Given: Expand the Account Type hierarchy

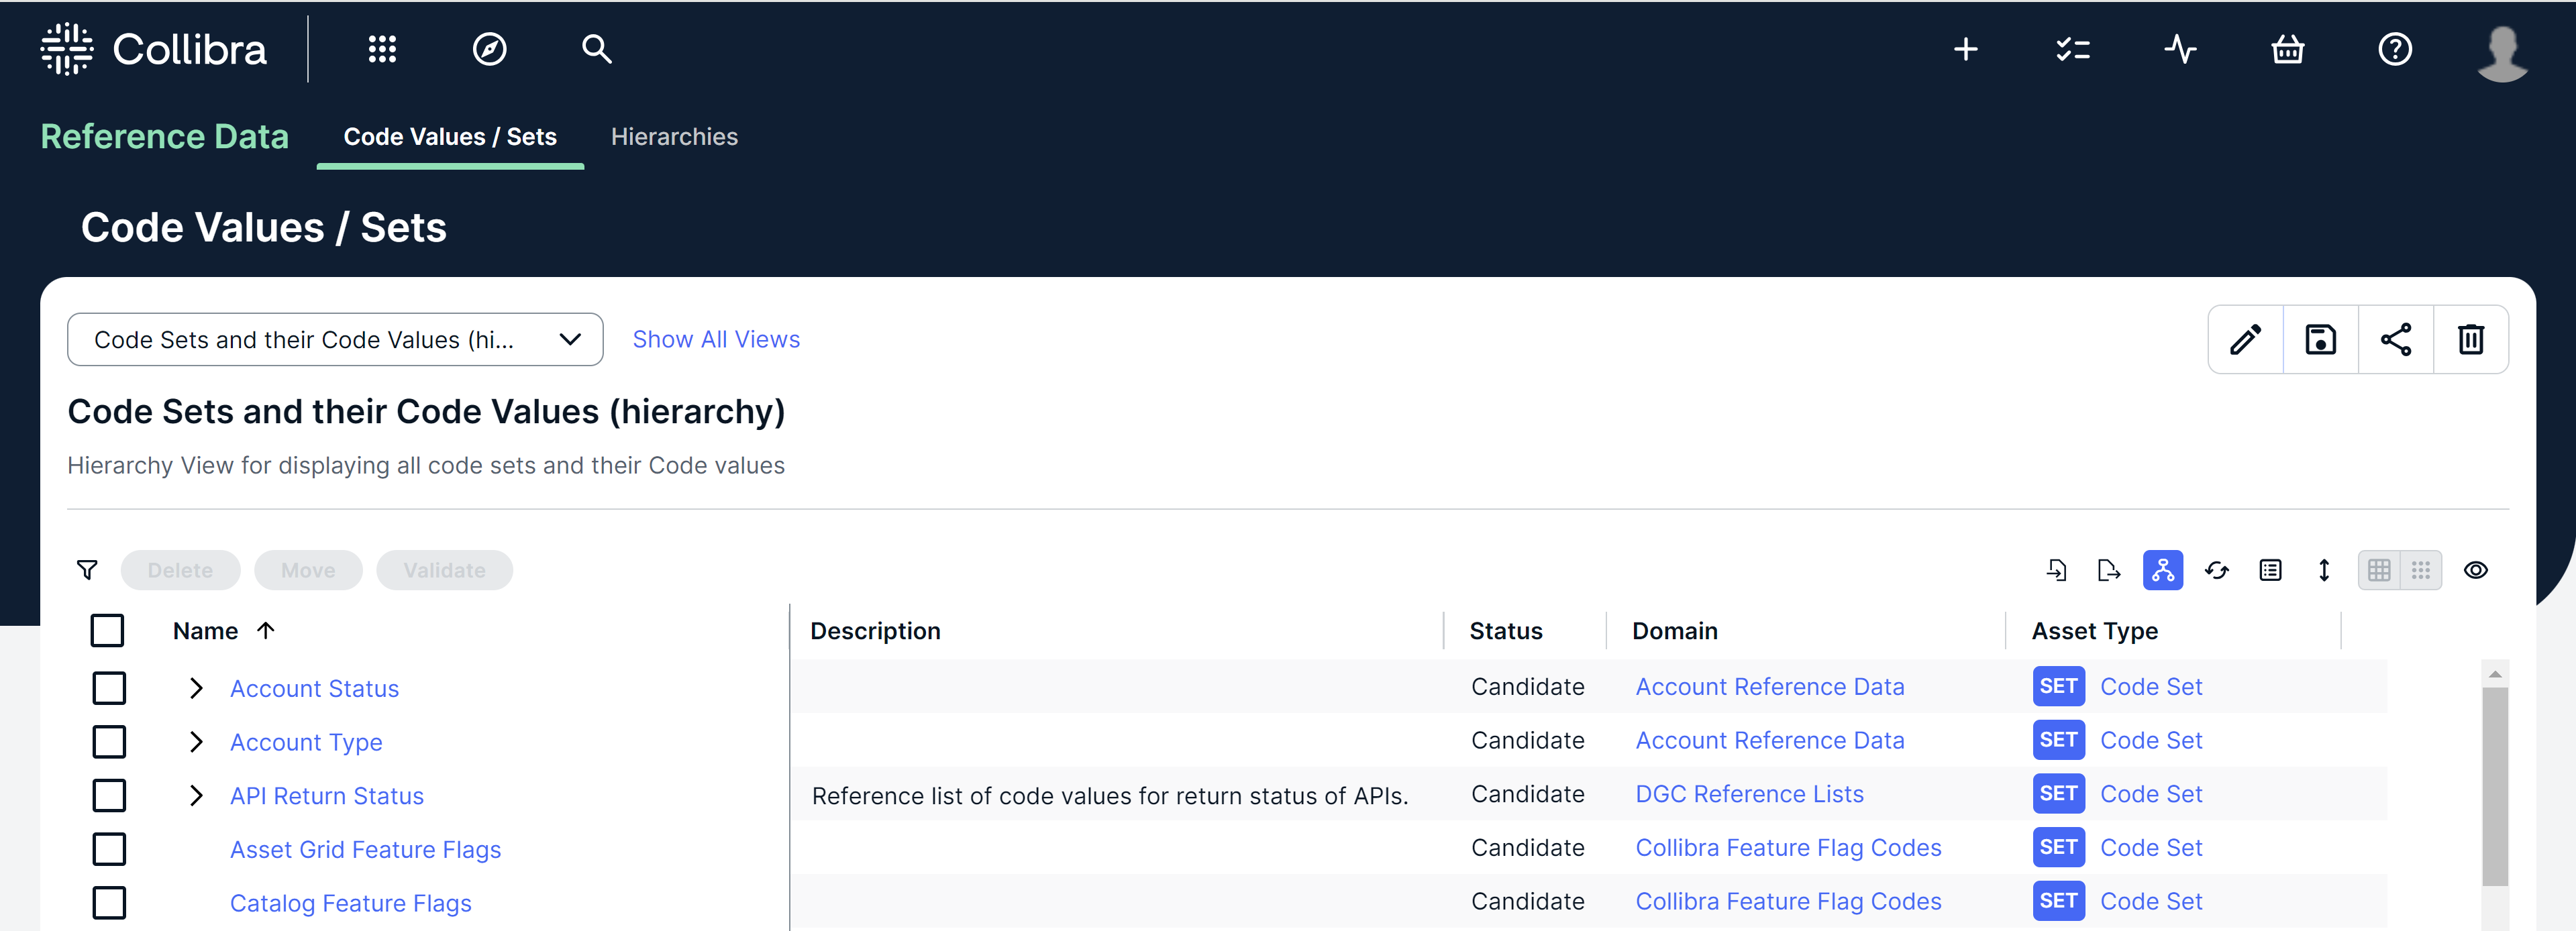Looking at the screenshot, I should [196, 741].
